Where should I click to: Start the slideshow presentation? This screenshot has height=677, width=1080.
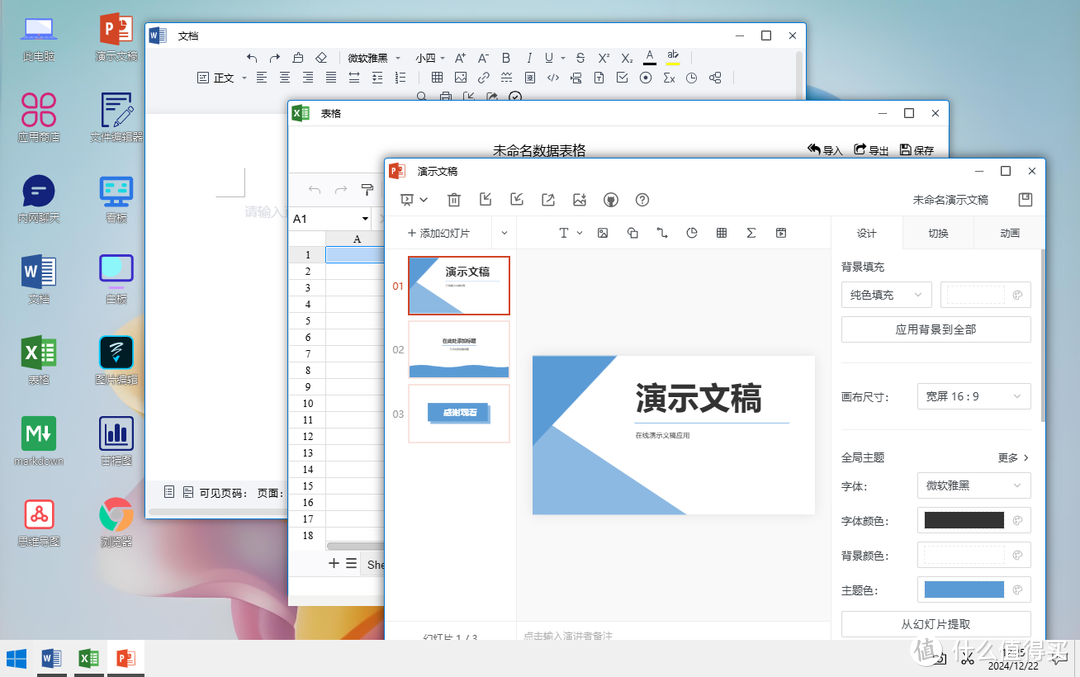coord(408,198)
